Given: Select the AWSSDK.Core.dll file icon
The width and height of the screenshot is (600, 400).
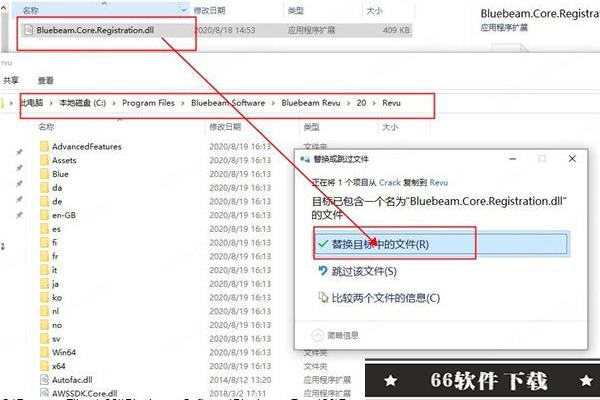Looking at the screenshot, I should tap(44, 393).
